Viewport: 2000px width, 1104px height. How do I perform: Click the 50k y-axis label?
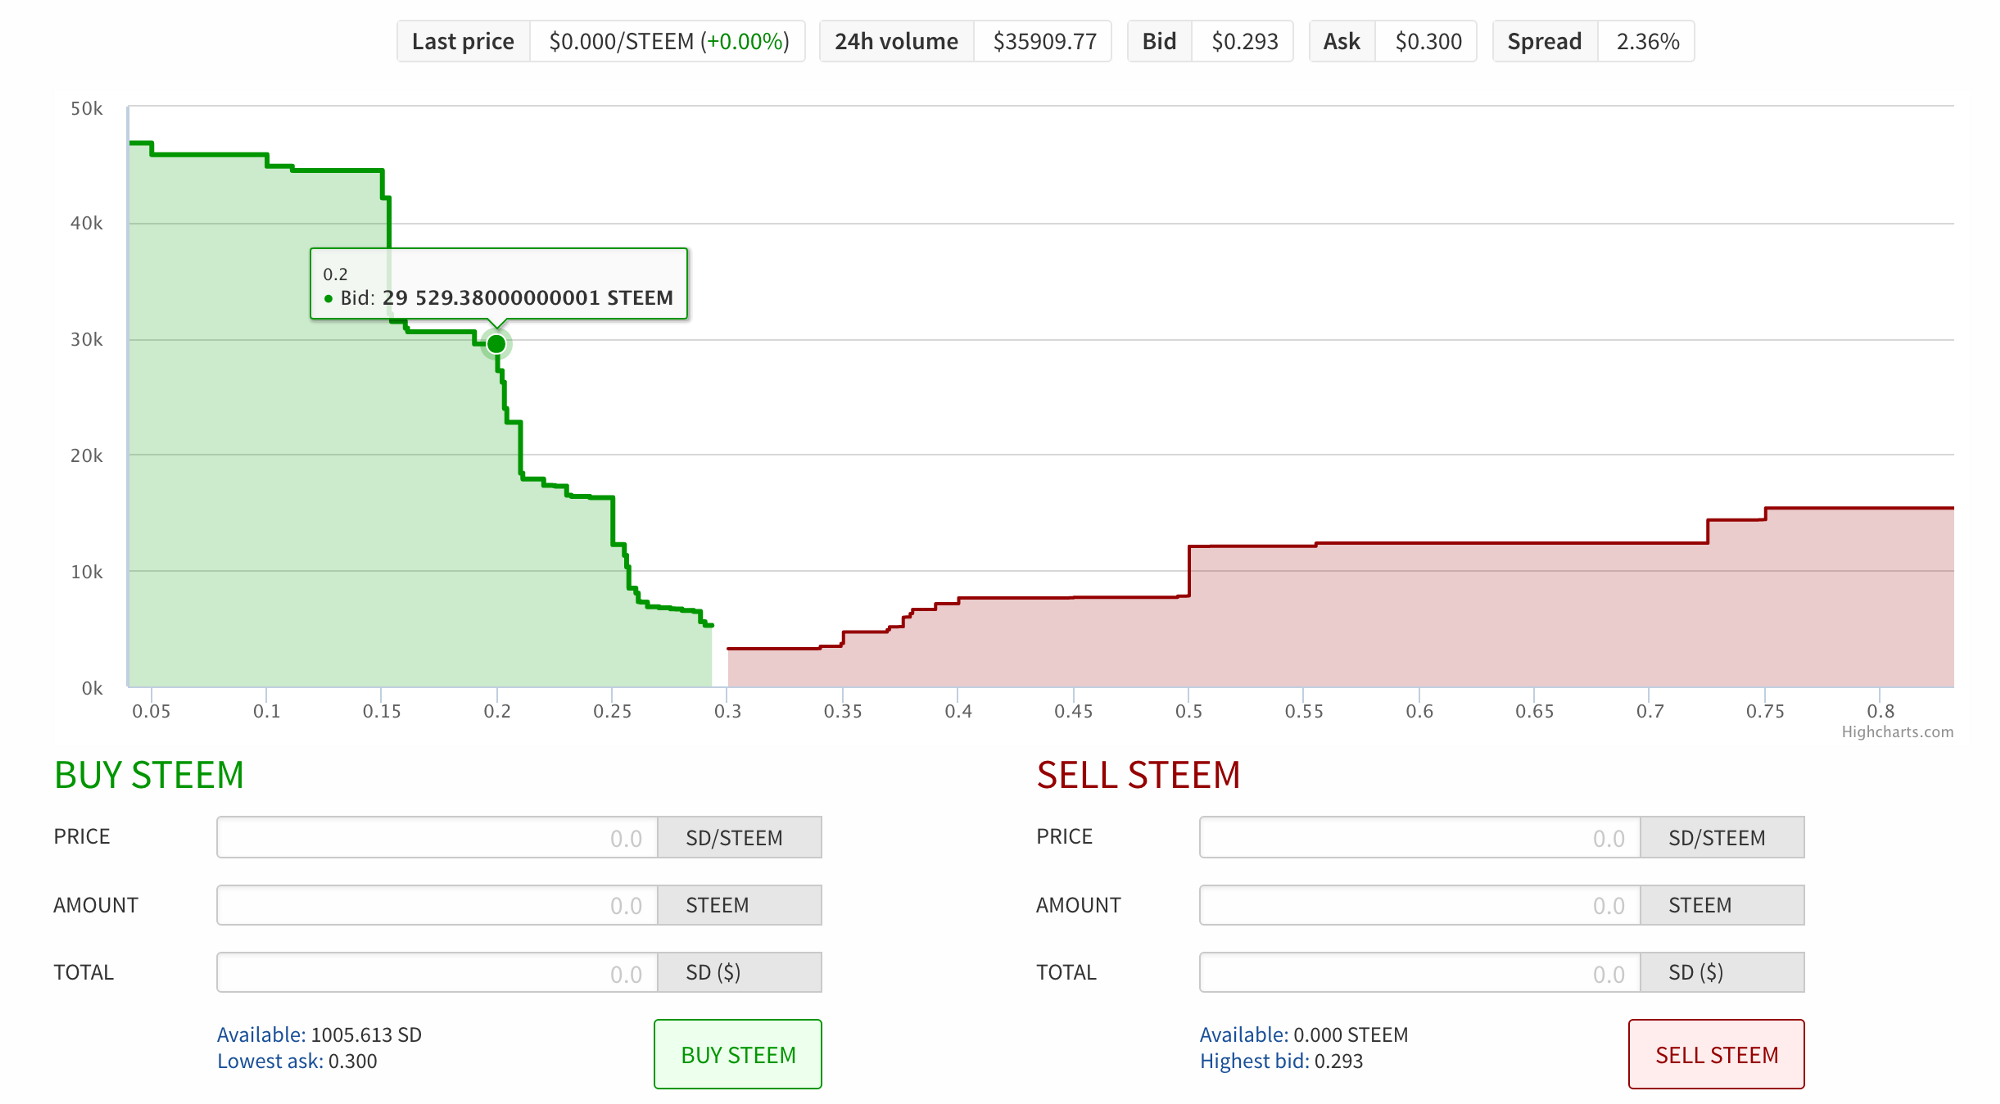[x=86, y=108]
